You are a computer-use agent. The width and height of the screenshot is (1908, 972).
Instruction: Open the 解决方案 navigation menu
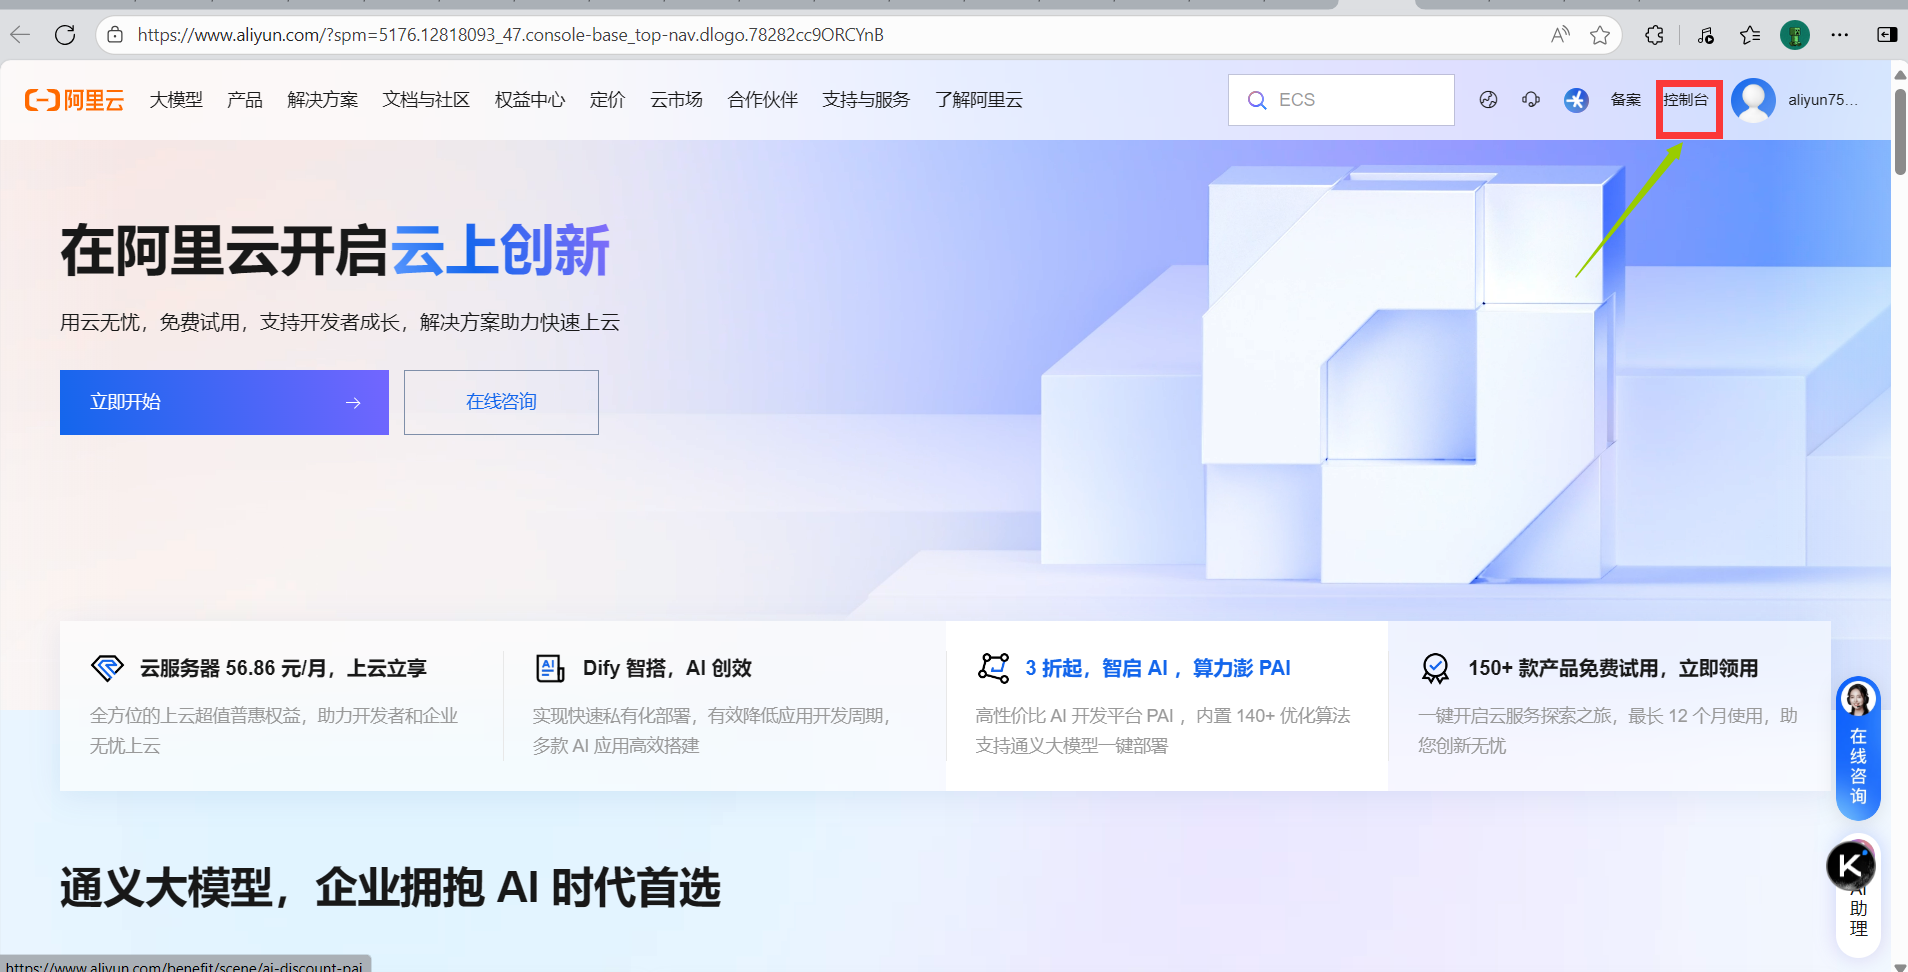(322, 100)
